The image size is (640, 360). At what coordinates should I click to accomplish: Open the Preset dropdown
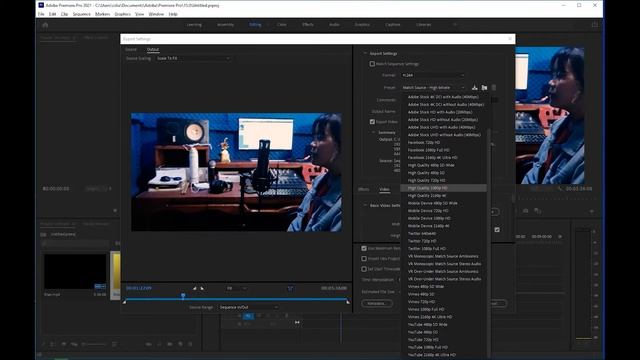433,87
